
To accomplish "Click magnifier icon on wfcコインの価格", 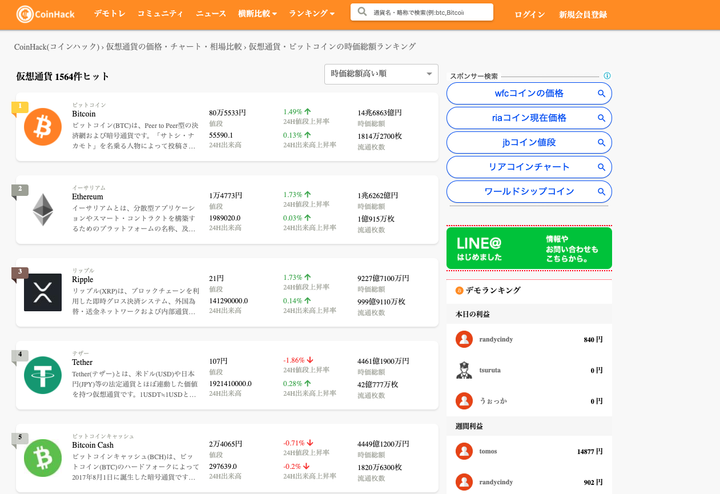I will pos(601,94).
